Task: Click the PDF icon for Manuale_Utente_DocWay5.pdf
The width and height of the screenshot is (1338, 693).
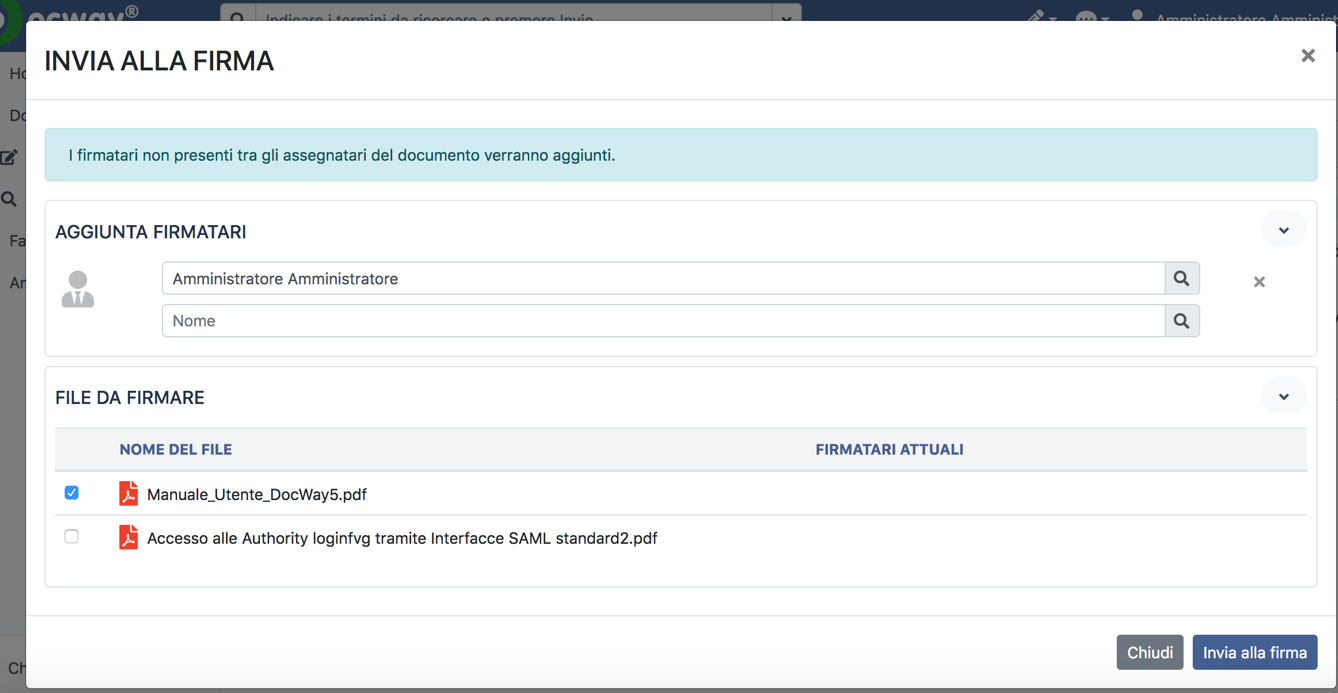Action: [x=128, y=494]
